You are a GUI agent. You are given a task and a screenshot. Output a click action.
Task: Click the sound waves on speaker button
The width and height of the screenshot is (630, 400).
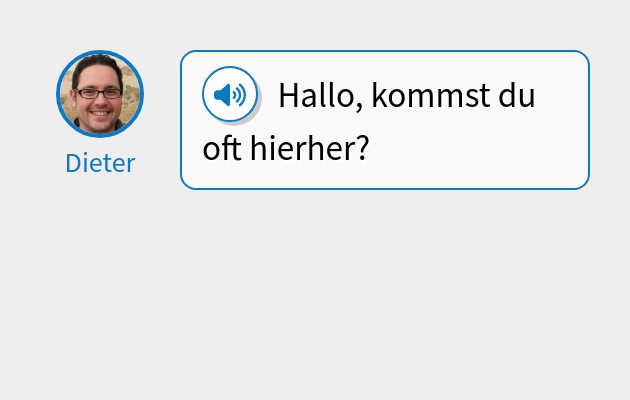click(240, 95)
